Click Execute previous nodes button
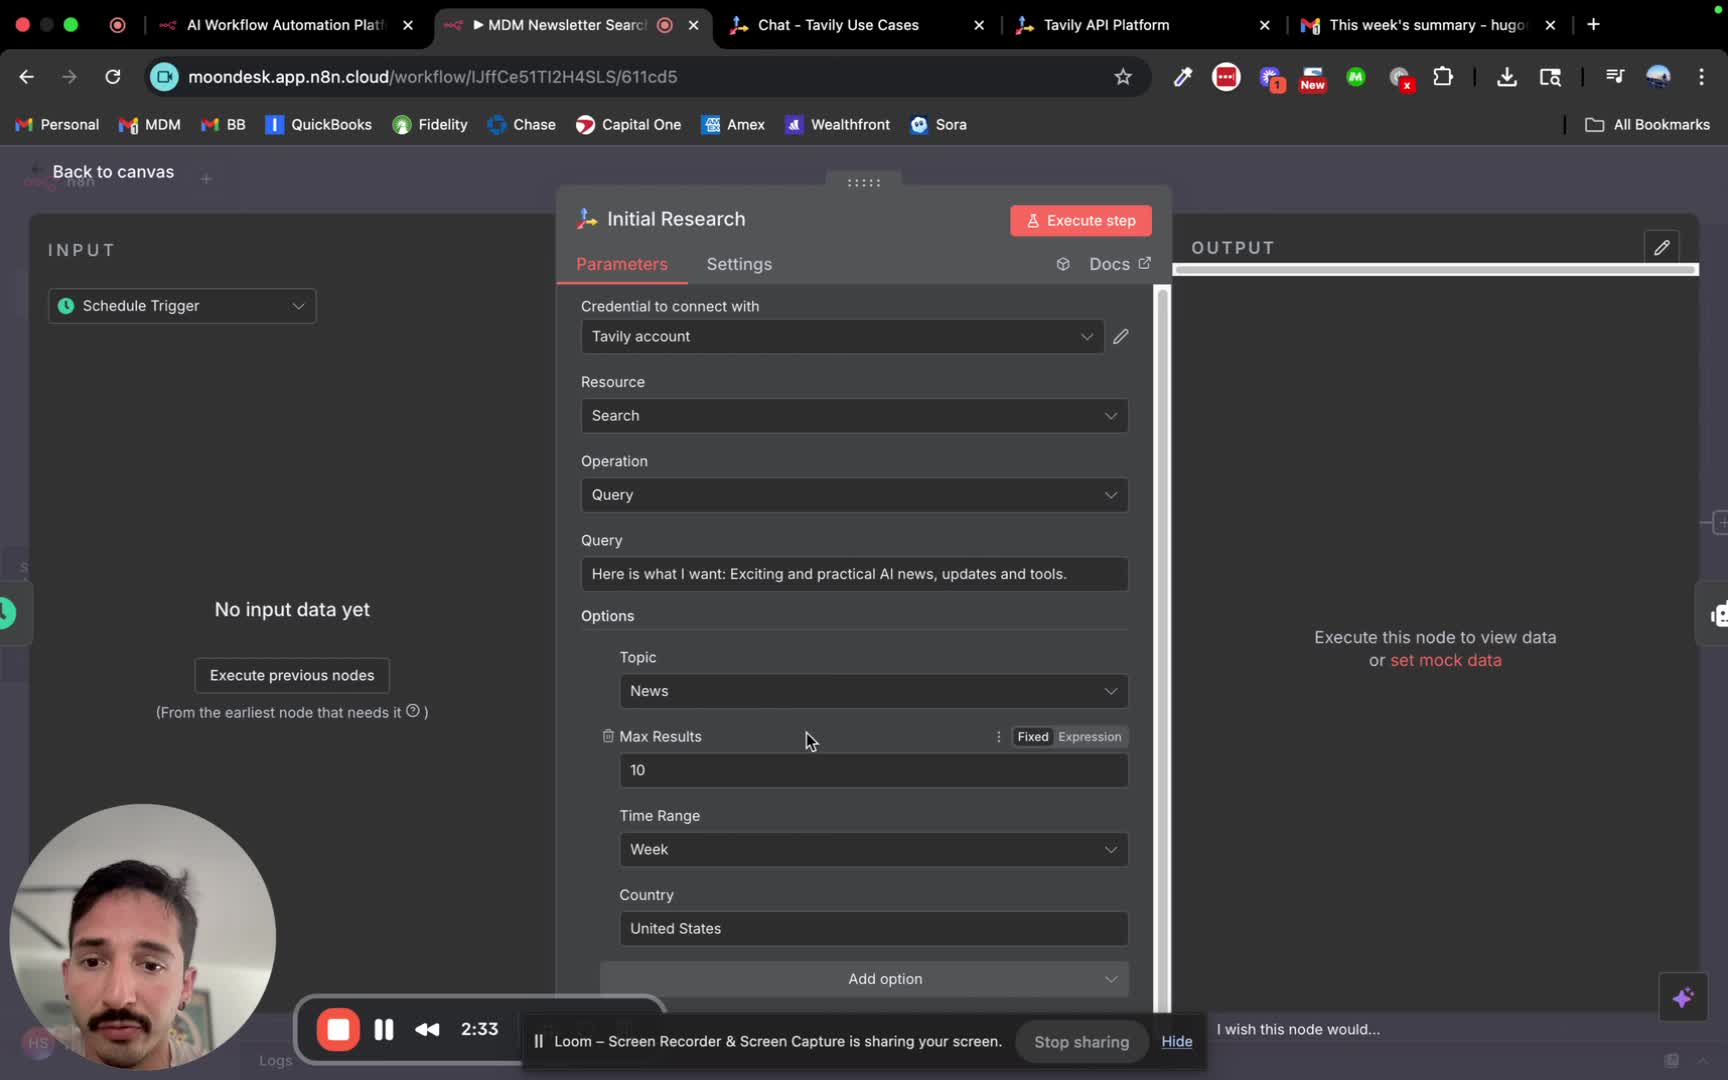This screenshot has height=1080, width=1728. [292, 675]
